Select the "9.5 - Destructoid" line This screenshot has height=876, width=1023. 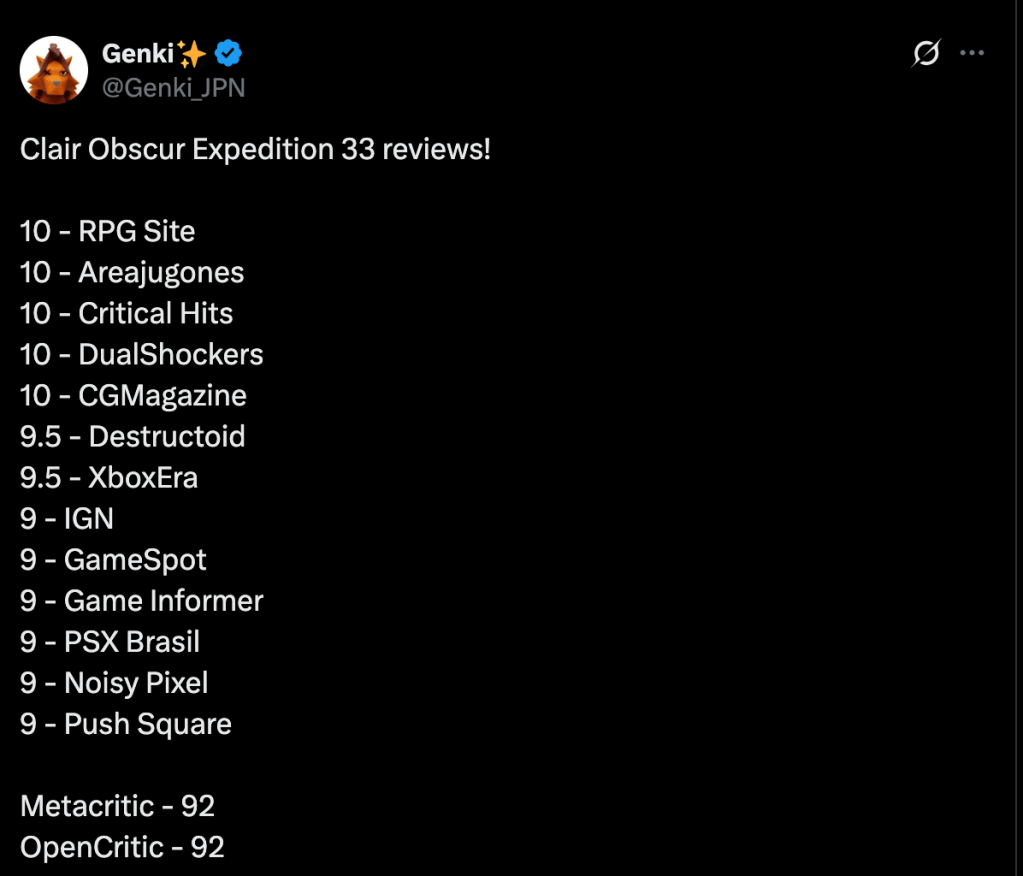pos(132,436)
